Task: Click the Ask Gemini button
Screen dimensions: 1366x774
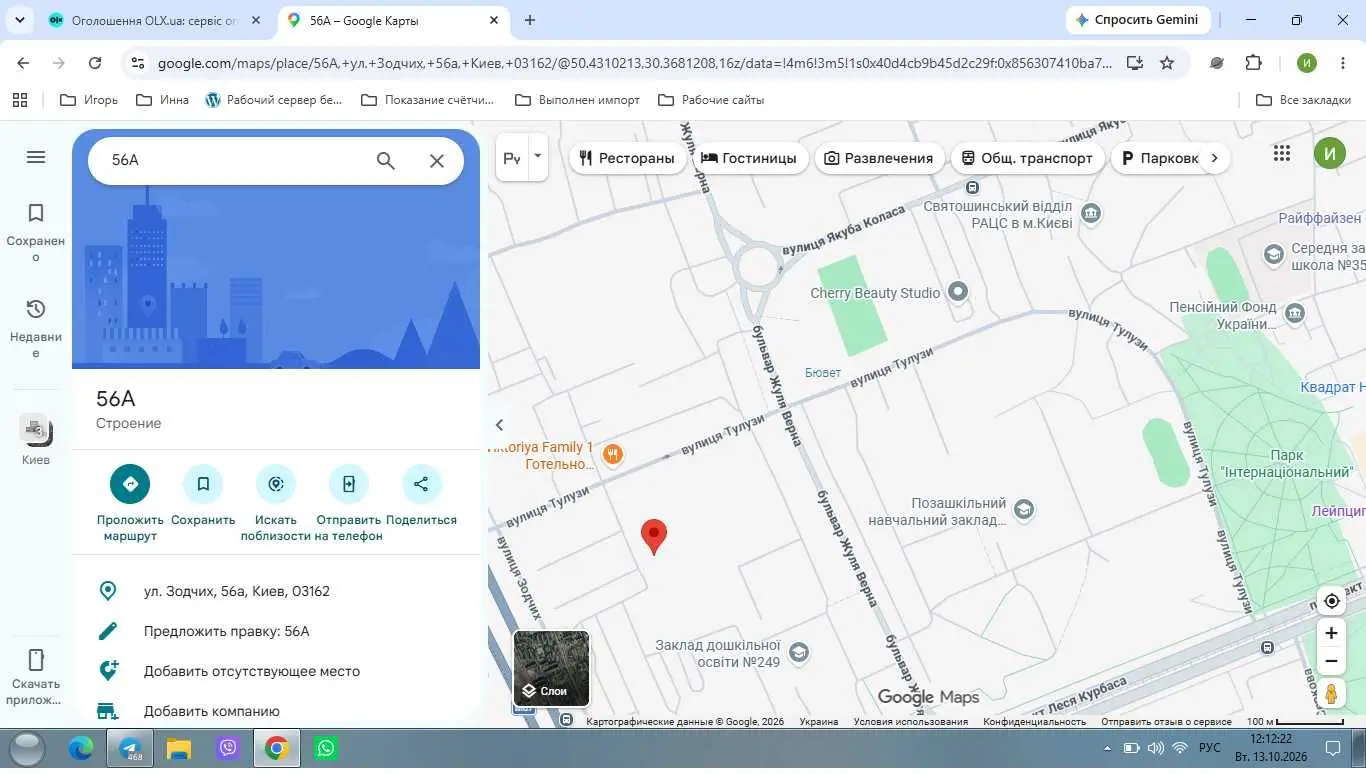Action: (x=1139, y=20)
